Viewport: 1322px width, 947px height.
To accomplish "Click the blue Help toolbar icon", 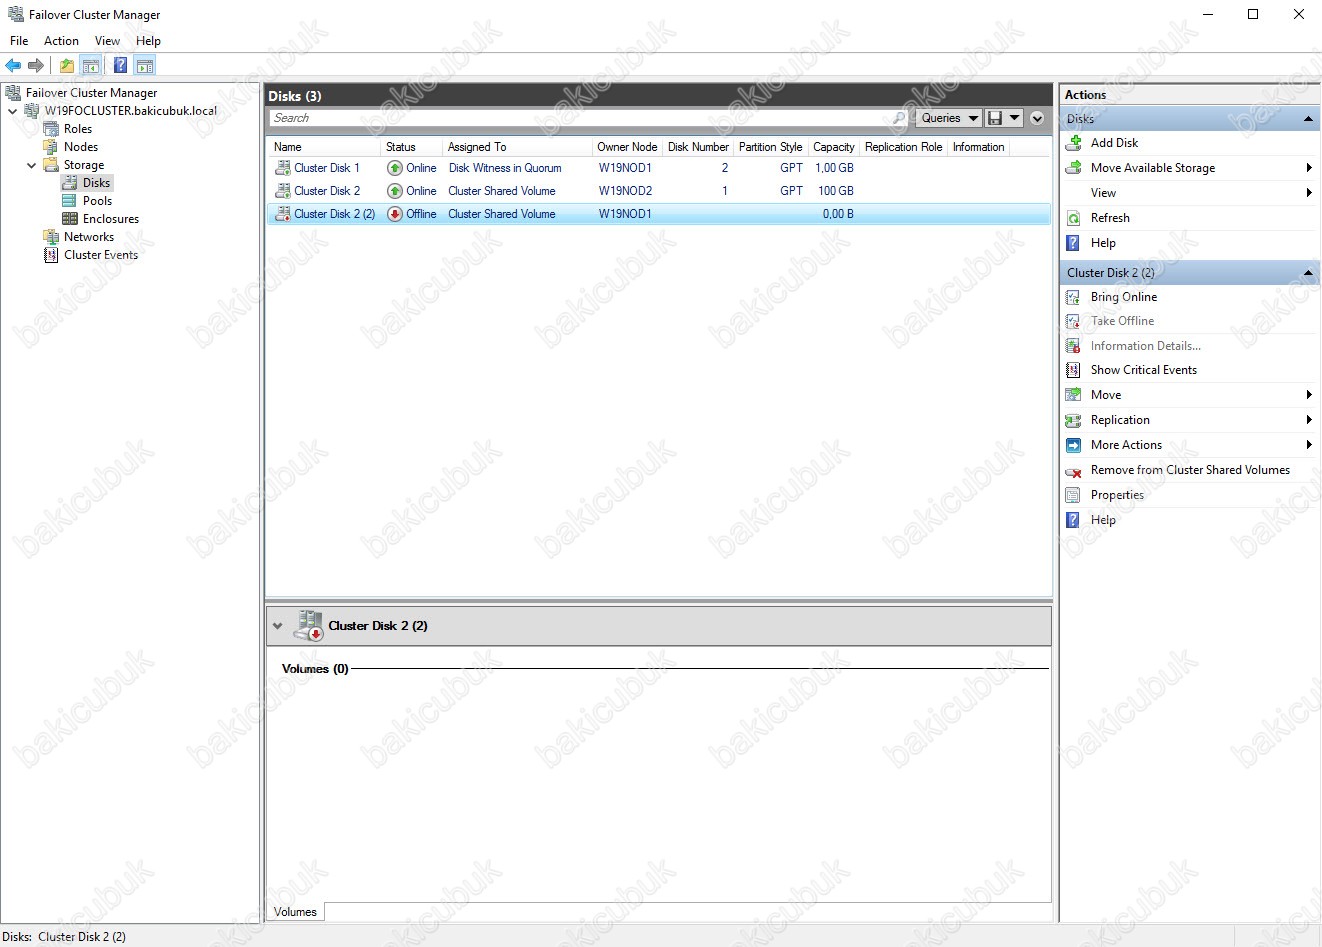I will click(120, 65).
